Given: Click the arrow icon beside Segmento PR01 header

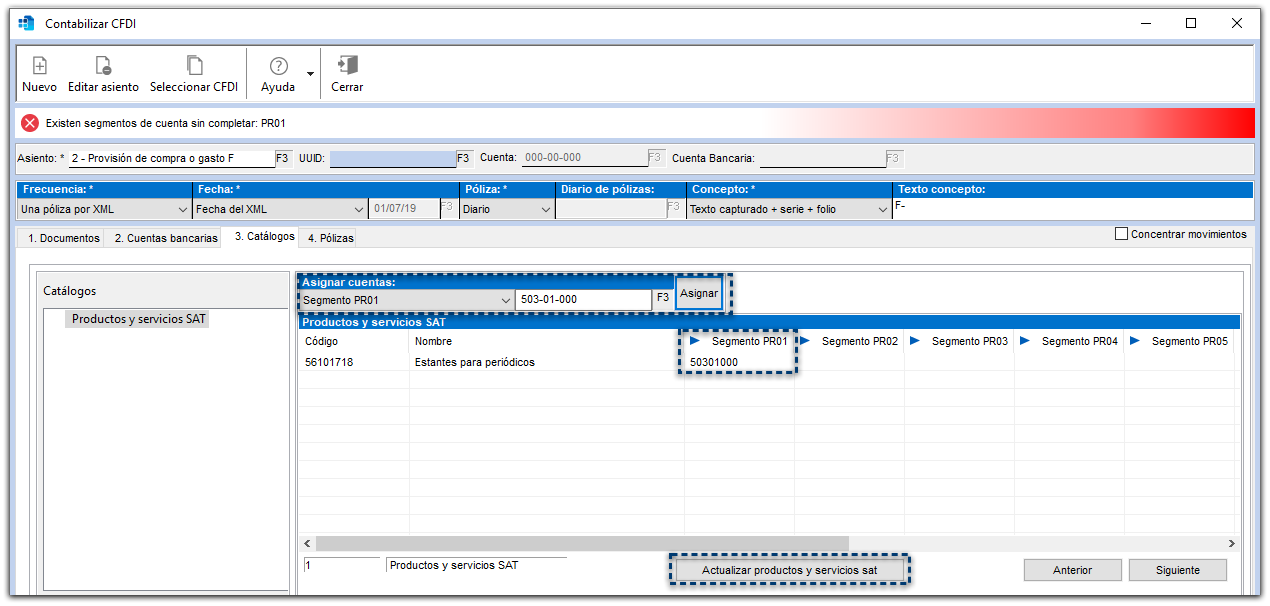Looking at the screenshot, I should tap(694, 341).
